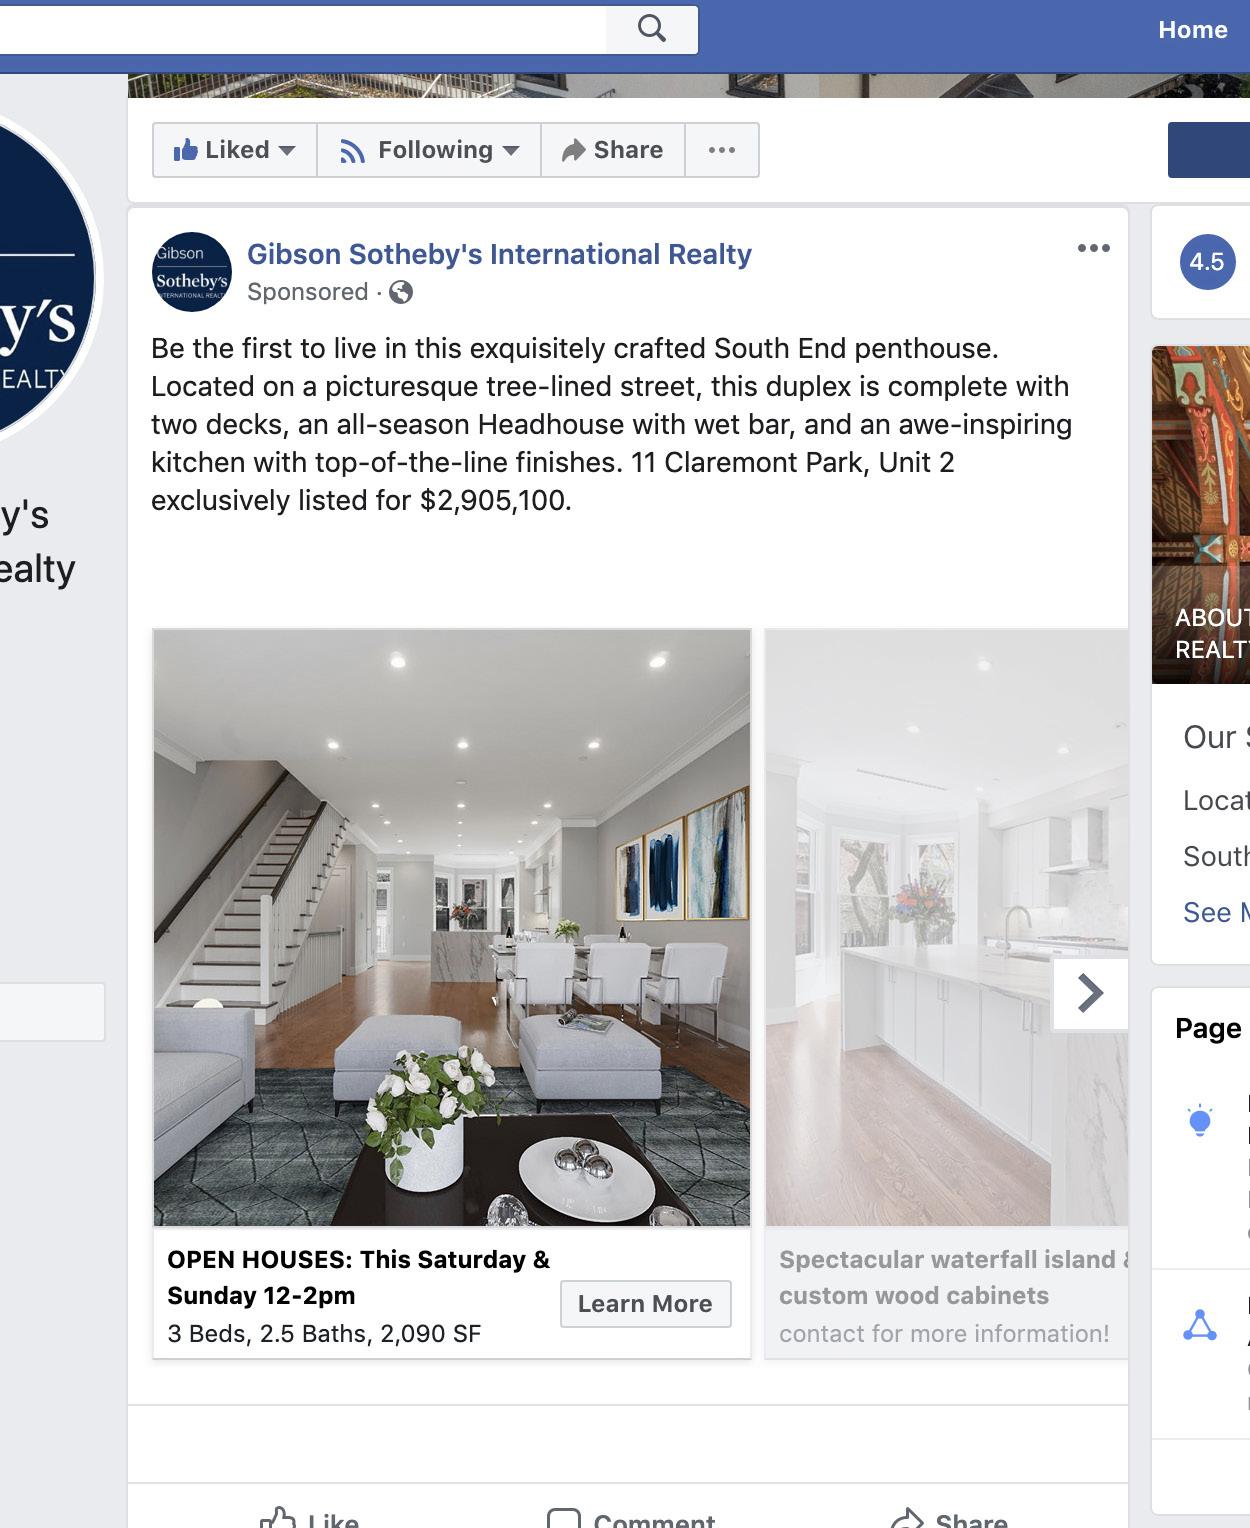Viewport: 1250px width, 1528px height.
Task: Open the page more options ellipsis button
Action: [x=722, y=150]
